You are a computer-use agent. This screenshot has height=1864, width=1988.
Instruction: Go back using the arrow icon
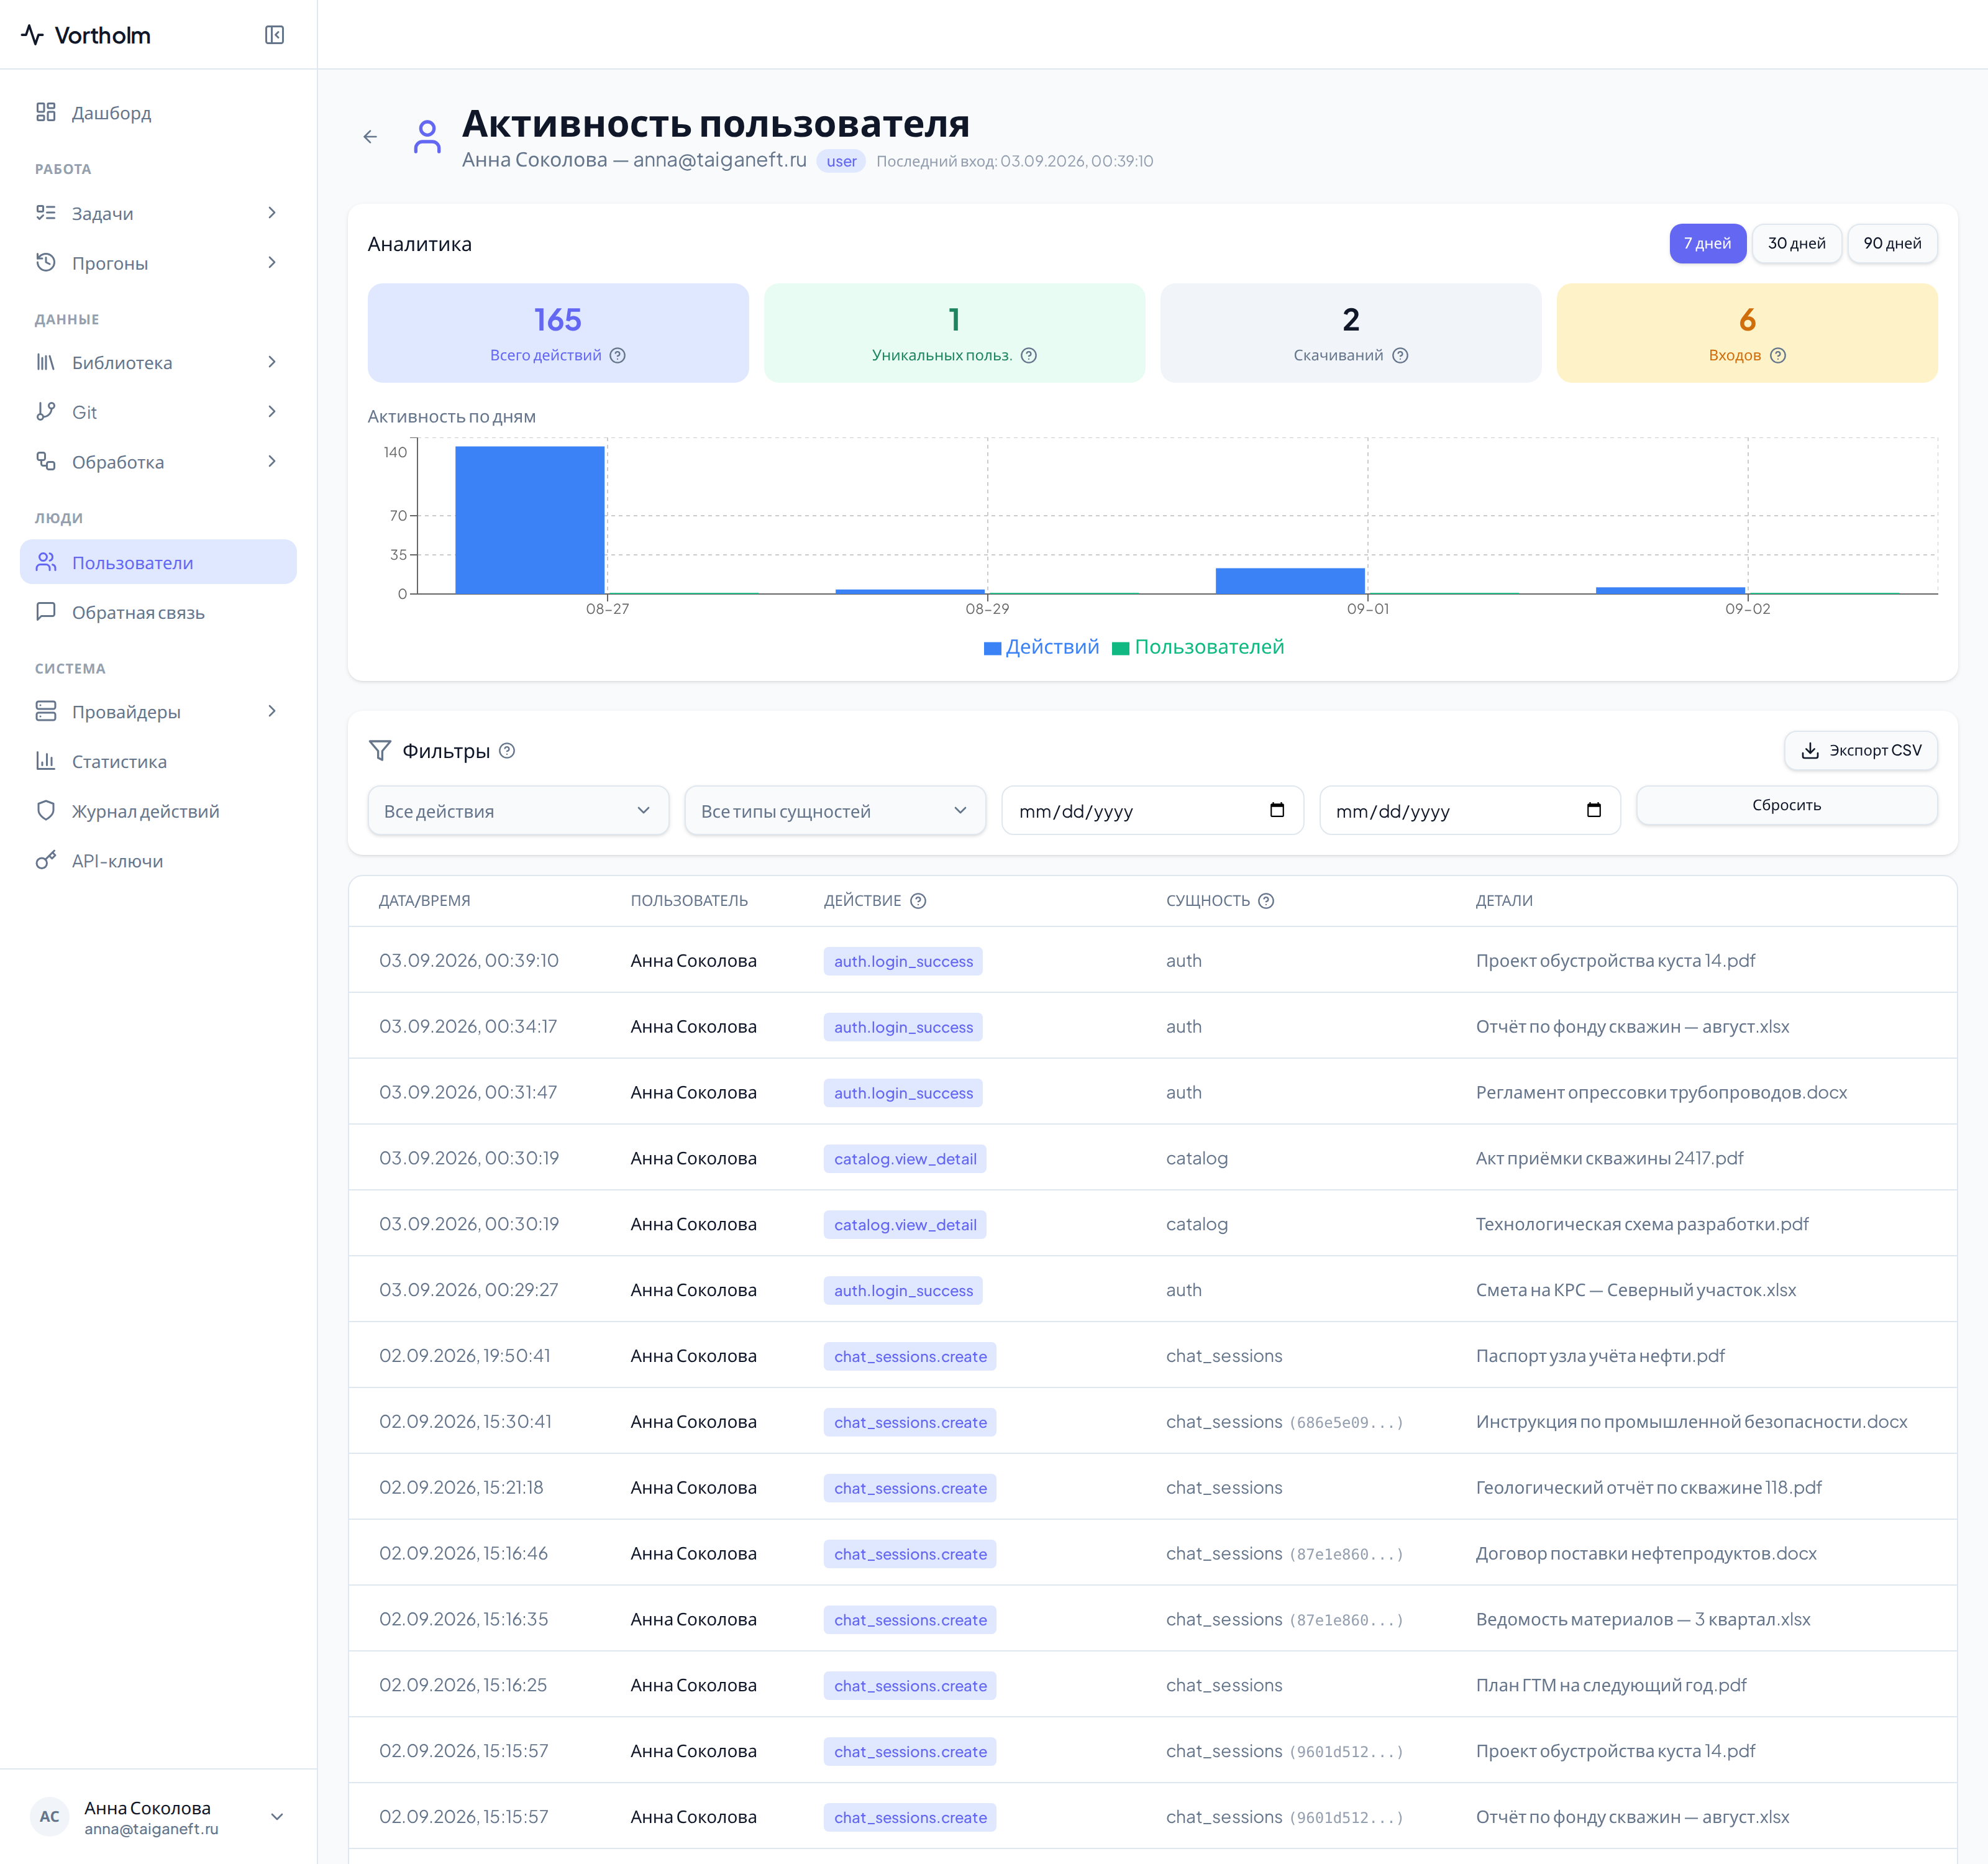(370, 136)
